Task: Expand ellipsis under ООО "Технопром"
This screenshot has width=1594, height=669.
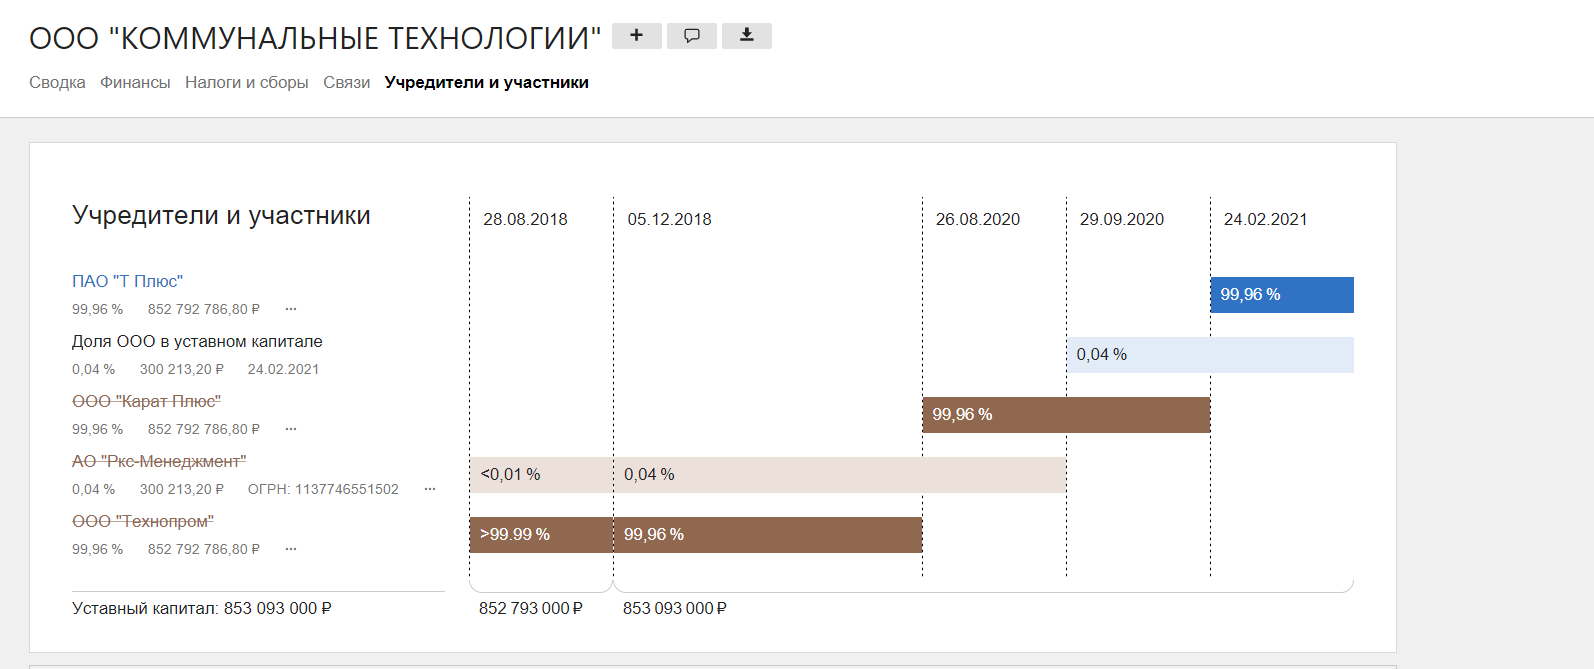Action: click(291, 549)
